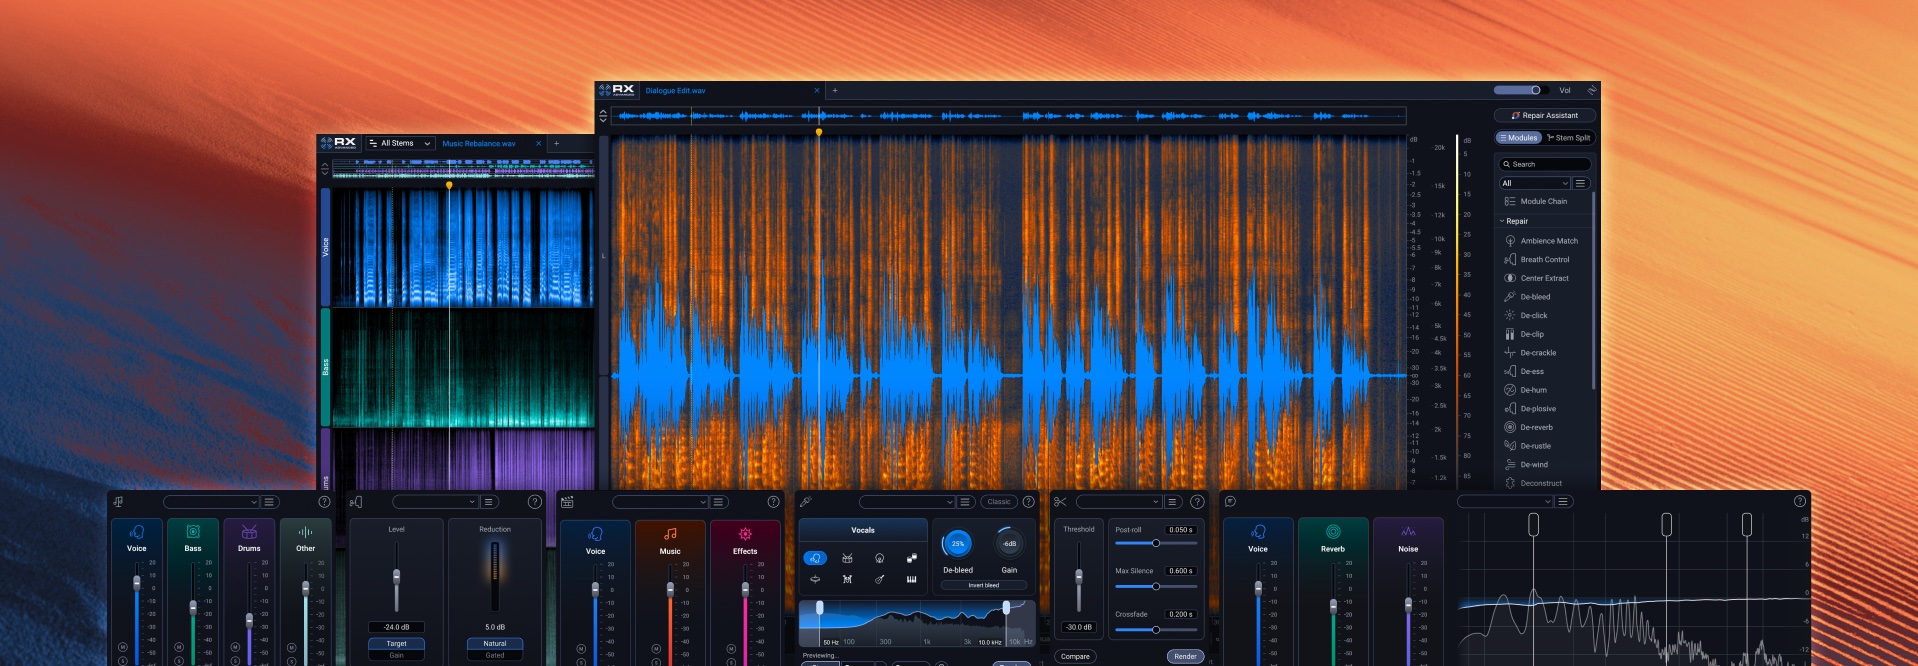Viewport: 1918px width, 666px height.
Task: Select the guitar source icon in De-bleed
Action: click(879, 579)
